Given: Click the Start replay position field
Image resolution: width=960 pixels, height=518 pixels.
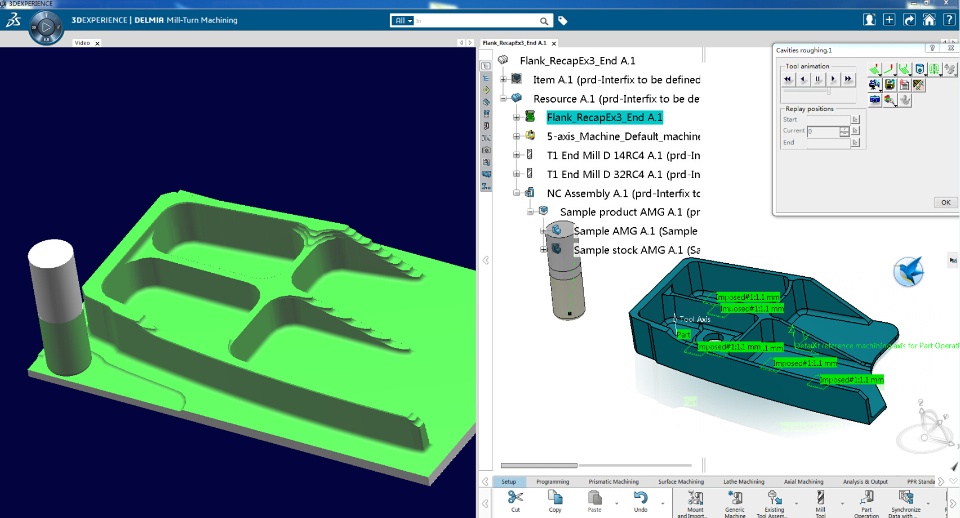Looking at the screenshot, I should click(828, 119).
